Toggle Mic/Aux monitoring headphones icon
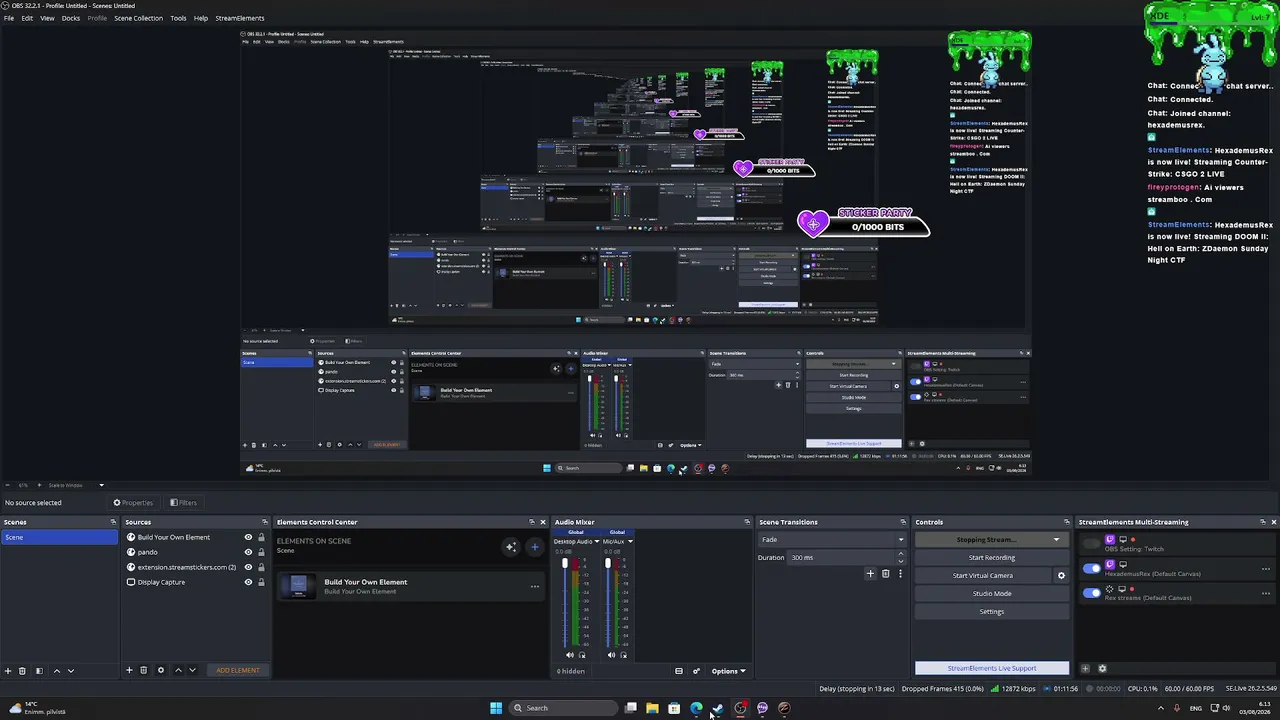Screen dimensions: 1280x720 point(623,655)
